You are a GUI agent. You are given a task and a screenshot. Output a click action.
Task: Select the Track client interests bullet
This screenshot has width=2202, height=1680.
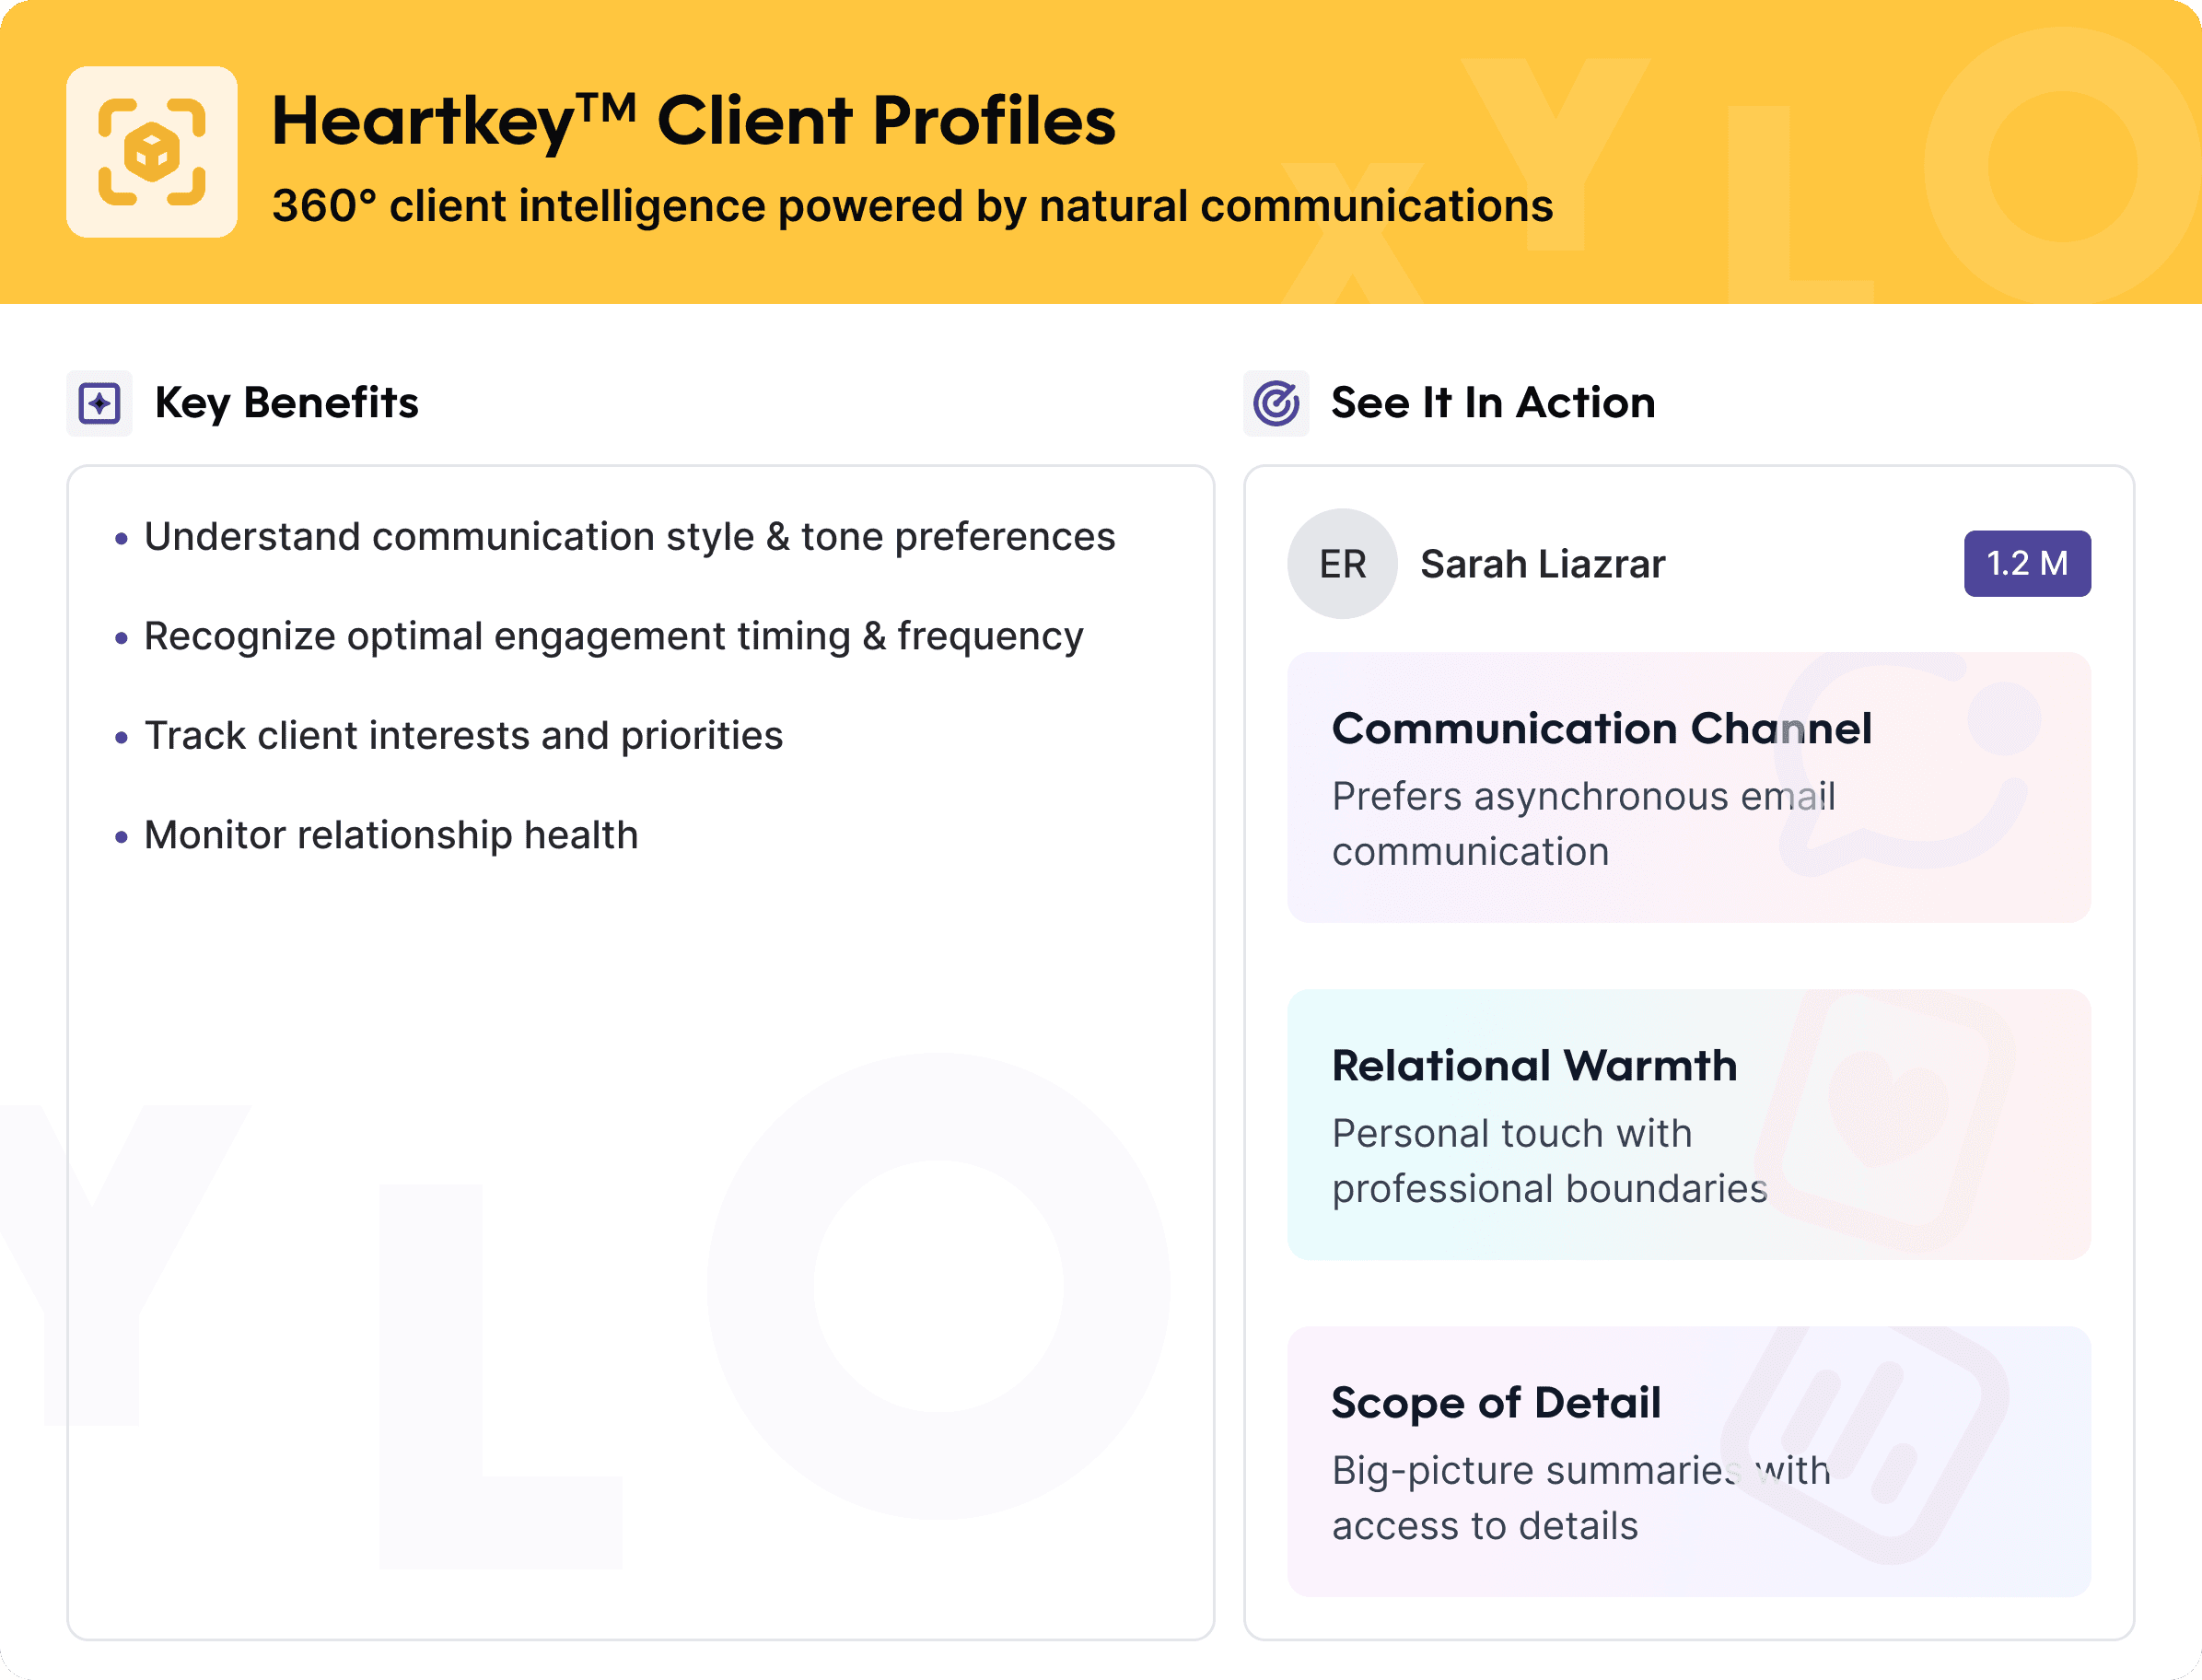463,736
